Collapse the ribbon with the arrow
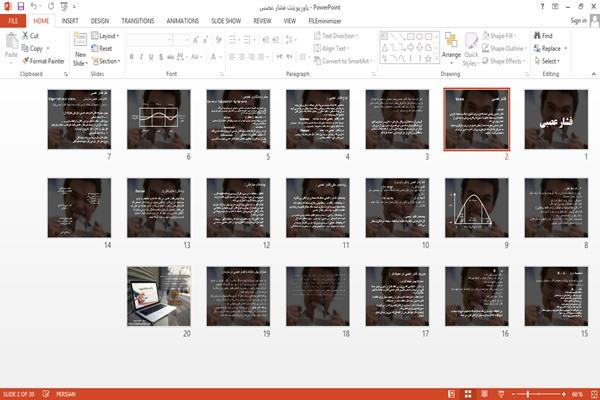The height and width of the screenshot is (400, 600). [x=594, y=74]
